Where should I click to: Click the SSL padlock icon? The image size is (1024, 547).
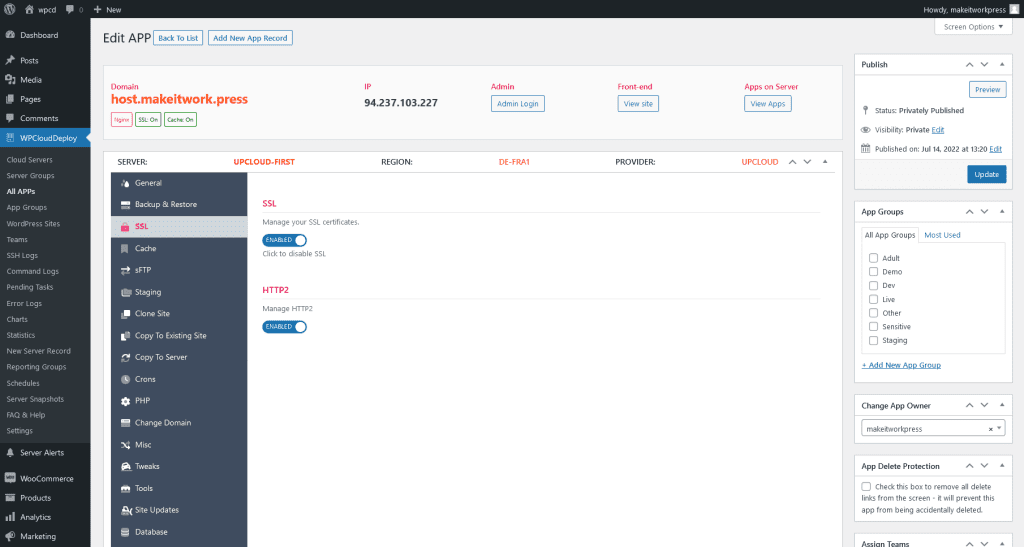[x=125, y=227]
